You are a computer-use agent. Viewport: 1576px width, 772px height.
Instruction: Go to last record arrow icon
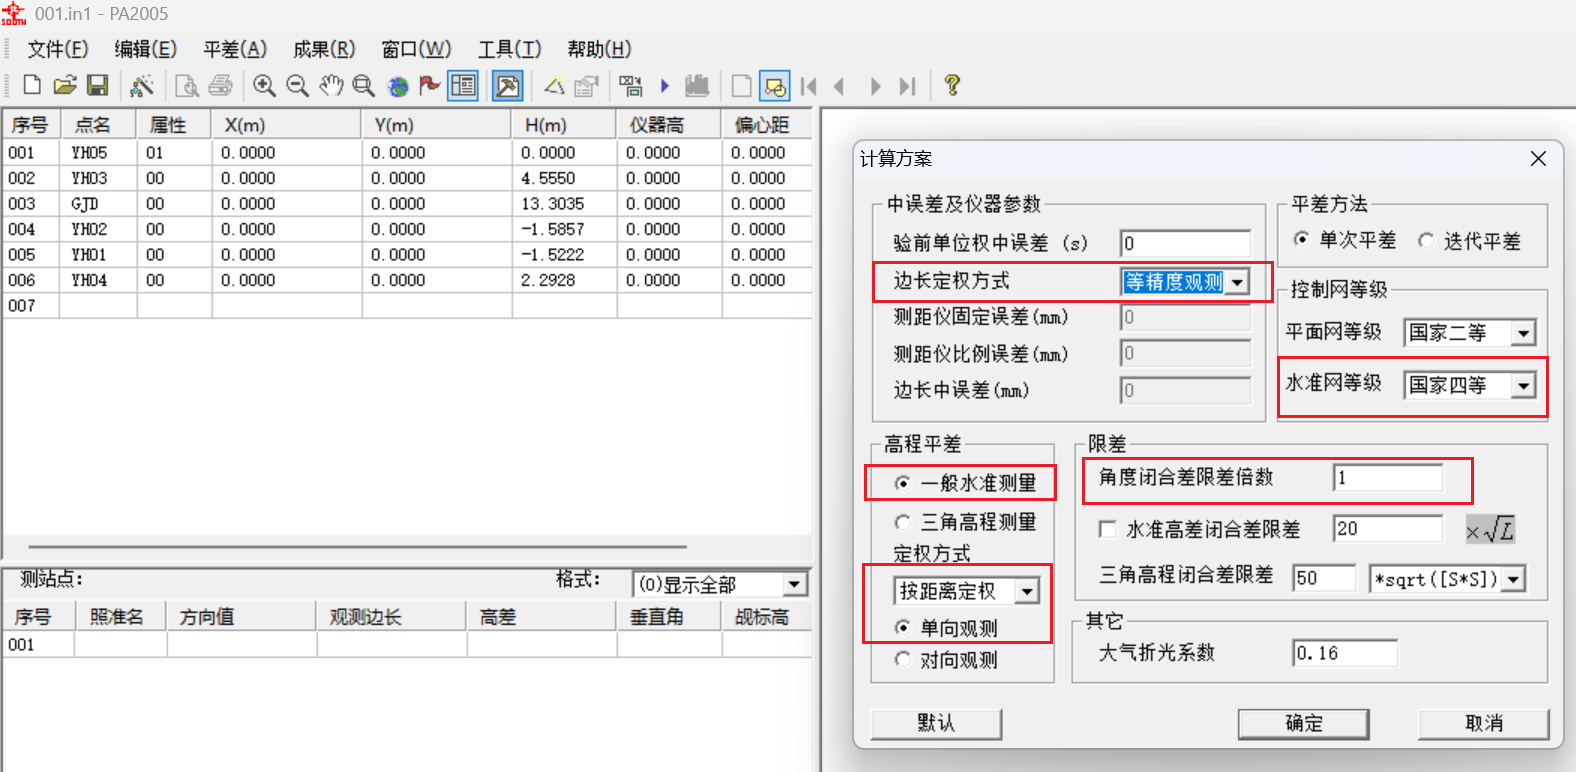907,86
